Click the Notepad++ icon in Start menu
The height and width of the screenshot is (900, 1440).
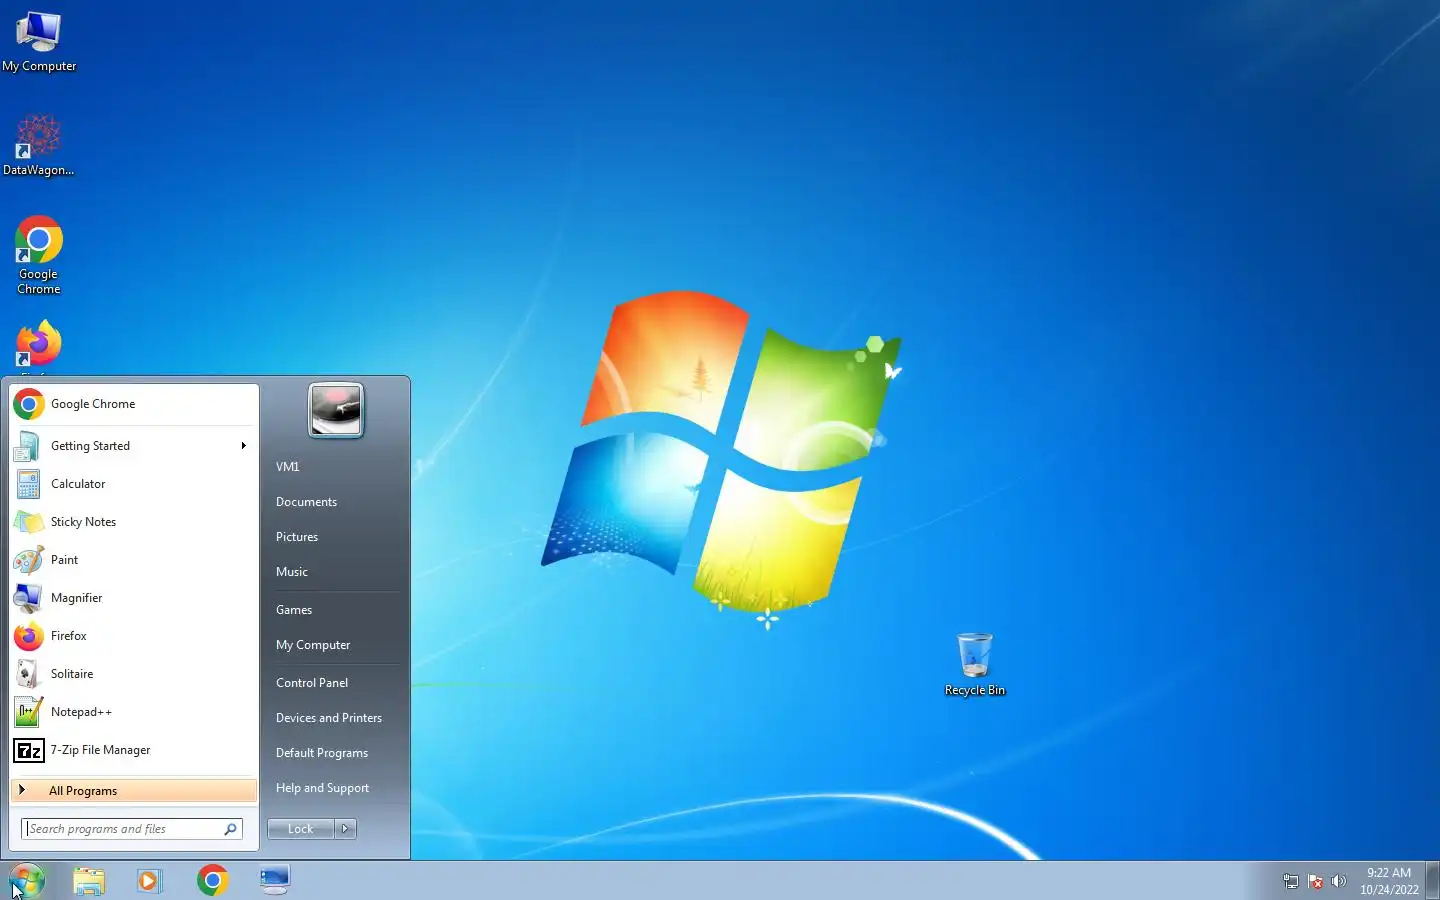click(28, 712)
